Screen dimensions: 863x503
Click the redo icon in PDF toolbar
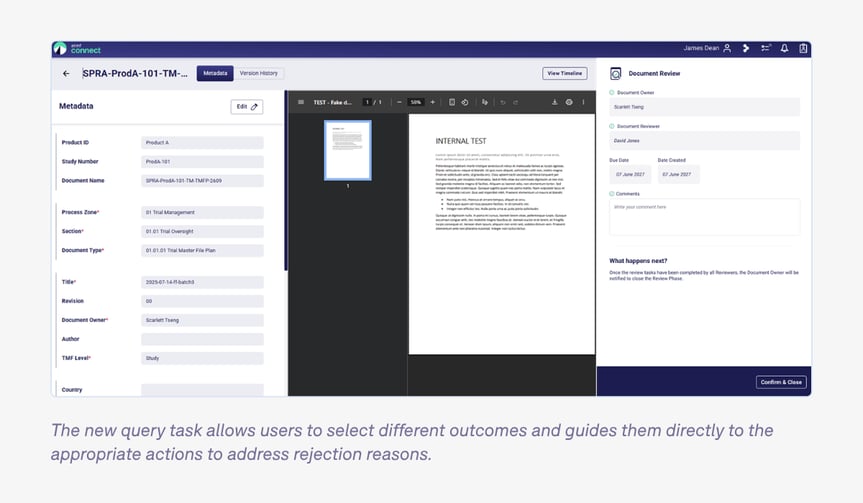(516, 102)
